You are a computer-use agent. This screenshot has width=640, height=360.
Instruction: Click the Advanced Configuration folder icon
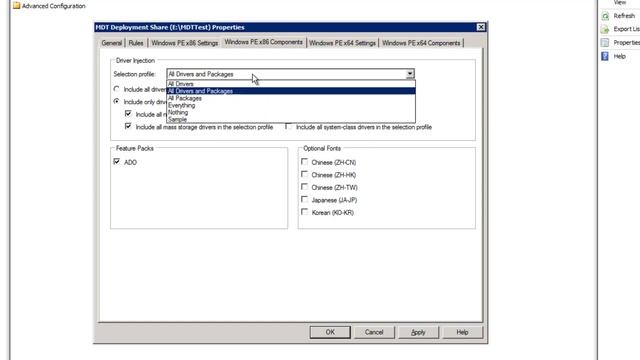pos(16,6)
